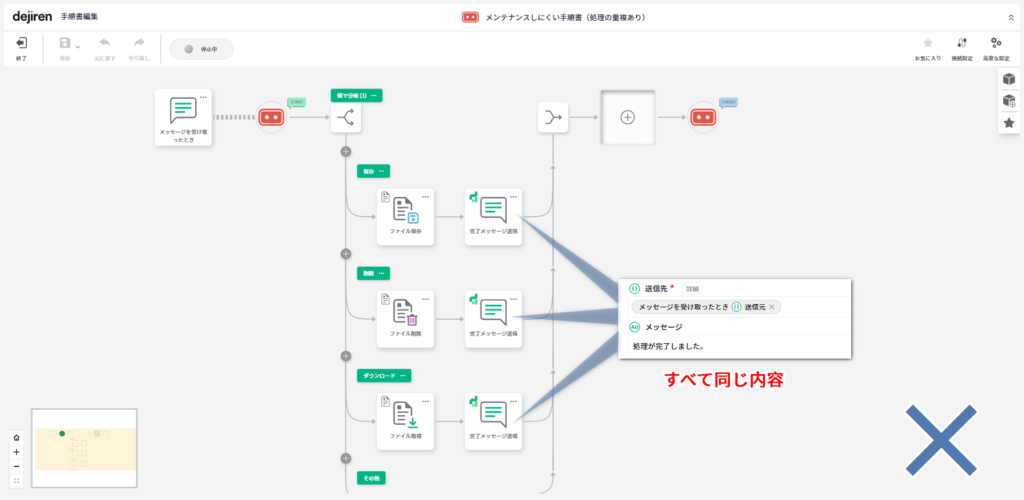
Task: Click the 終了 exit icon
Action: (x=22, y=43)
